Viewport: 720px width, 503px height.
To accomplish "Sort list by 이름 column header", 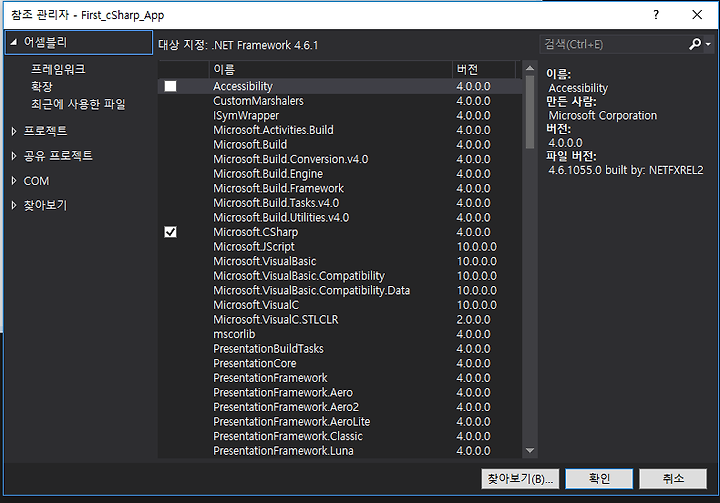I will [330, 69].
